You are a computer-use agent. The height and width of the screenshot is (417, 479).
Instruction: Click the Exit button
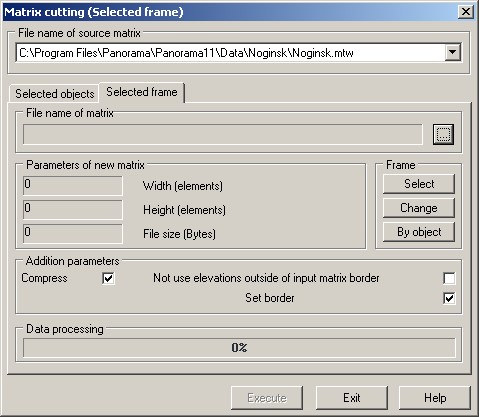pyautogui.click(x=352, y=398)
